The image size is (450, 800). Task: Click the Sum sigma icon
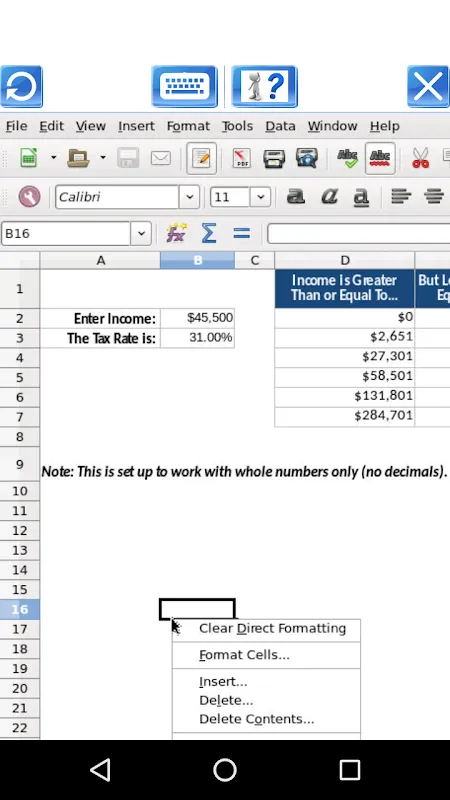(209, 234)
